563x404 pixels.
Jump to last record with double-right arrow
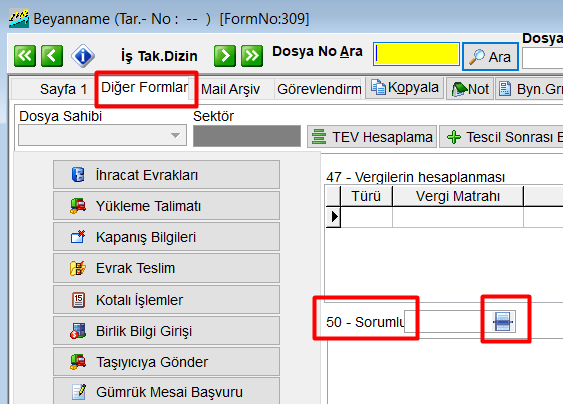252,56
